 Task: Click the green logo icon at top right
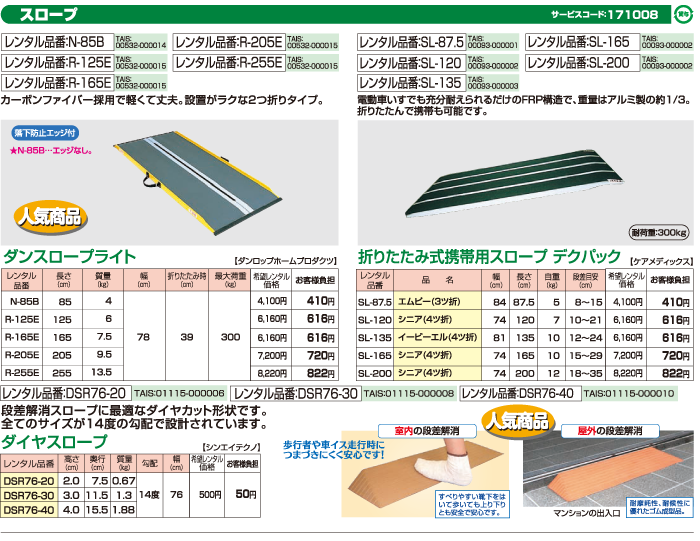click(x=680, y=15)
